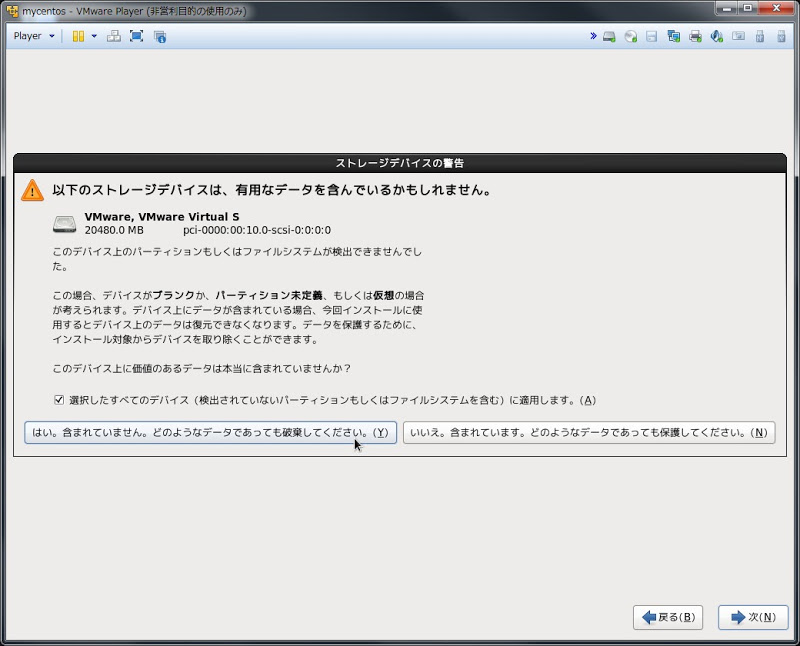
Task: Click the CD/DVD drive device icon
Action: click(x=630, y=36)
